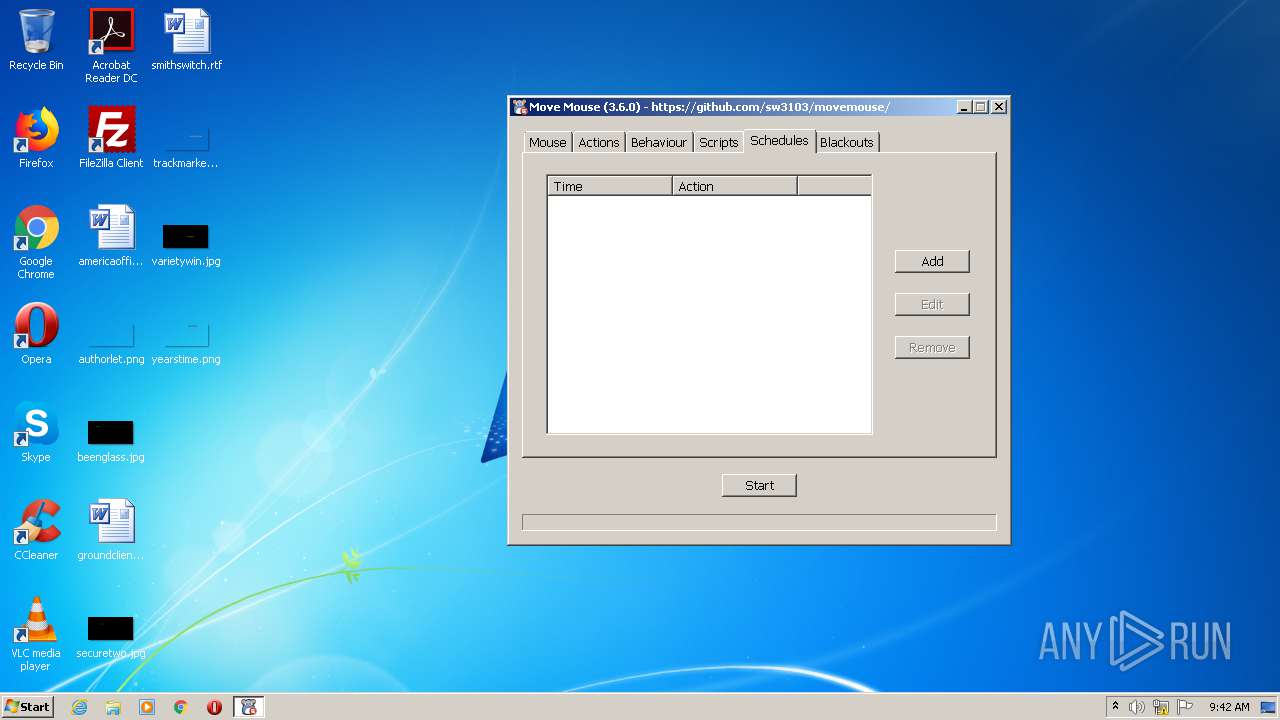Screen dimensions: 1280x720
Task: Select the groundclien... Word document
Action: click(111, 530)
